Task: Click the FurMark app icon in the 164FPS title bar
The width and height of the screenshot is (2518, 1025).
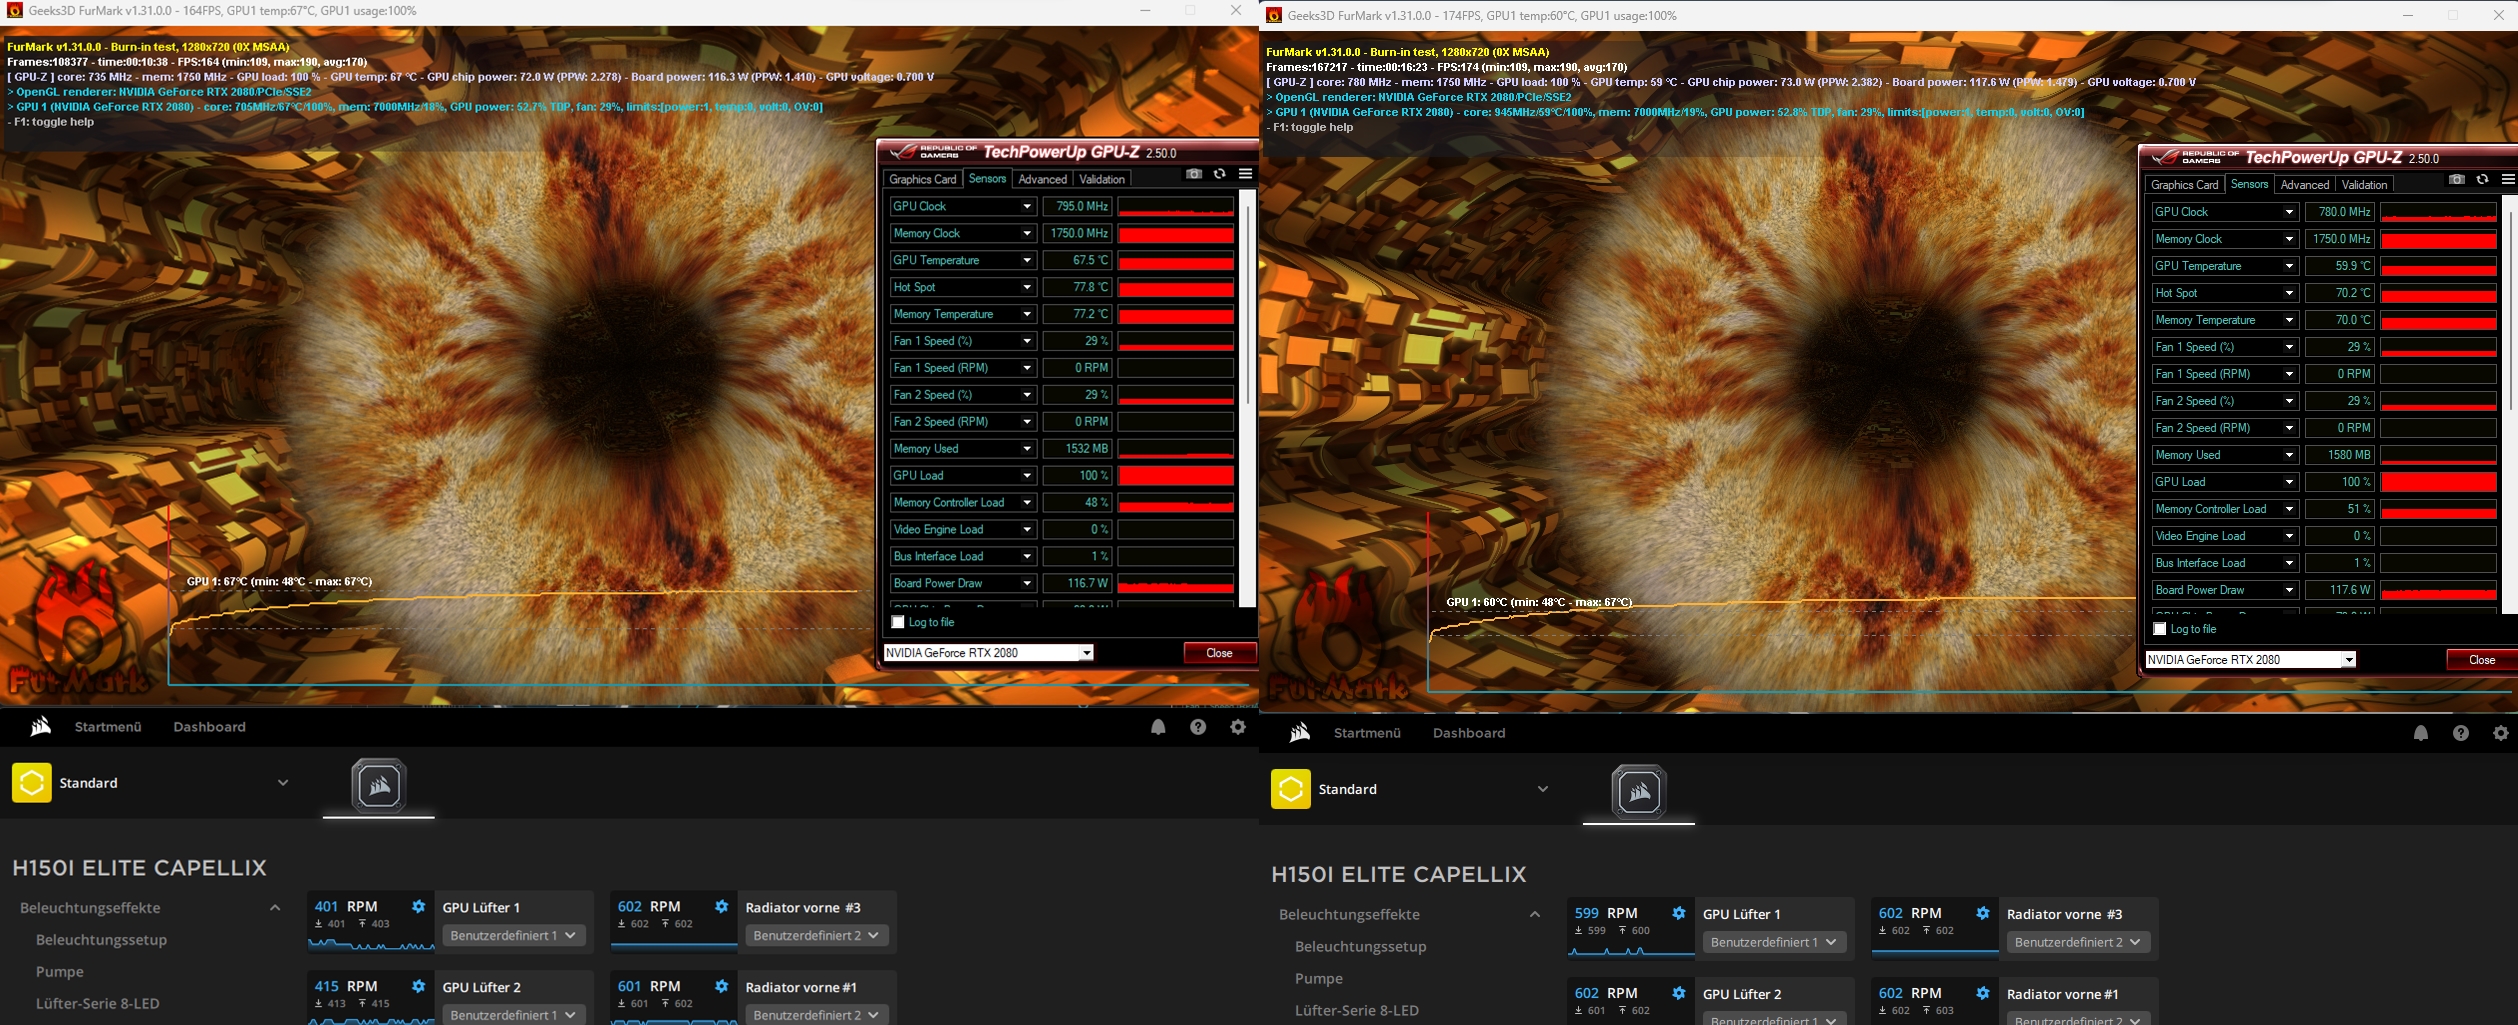Action: (14, 10)
